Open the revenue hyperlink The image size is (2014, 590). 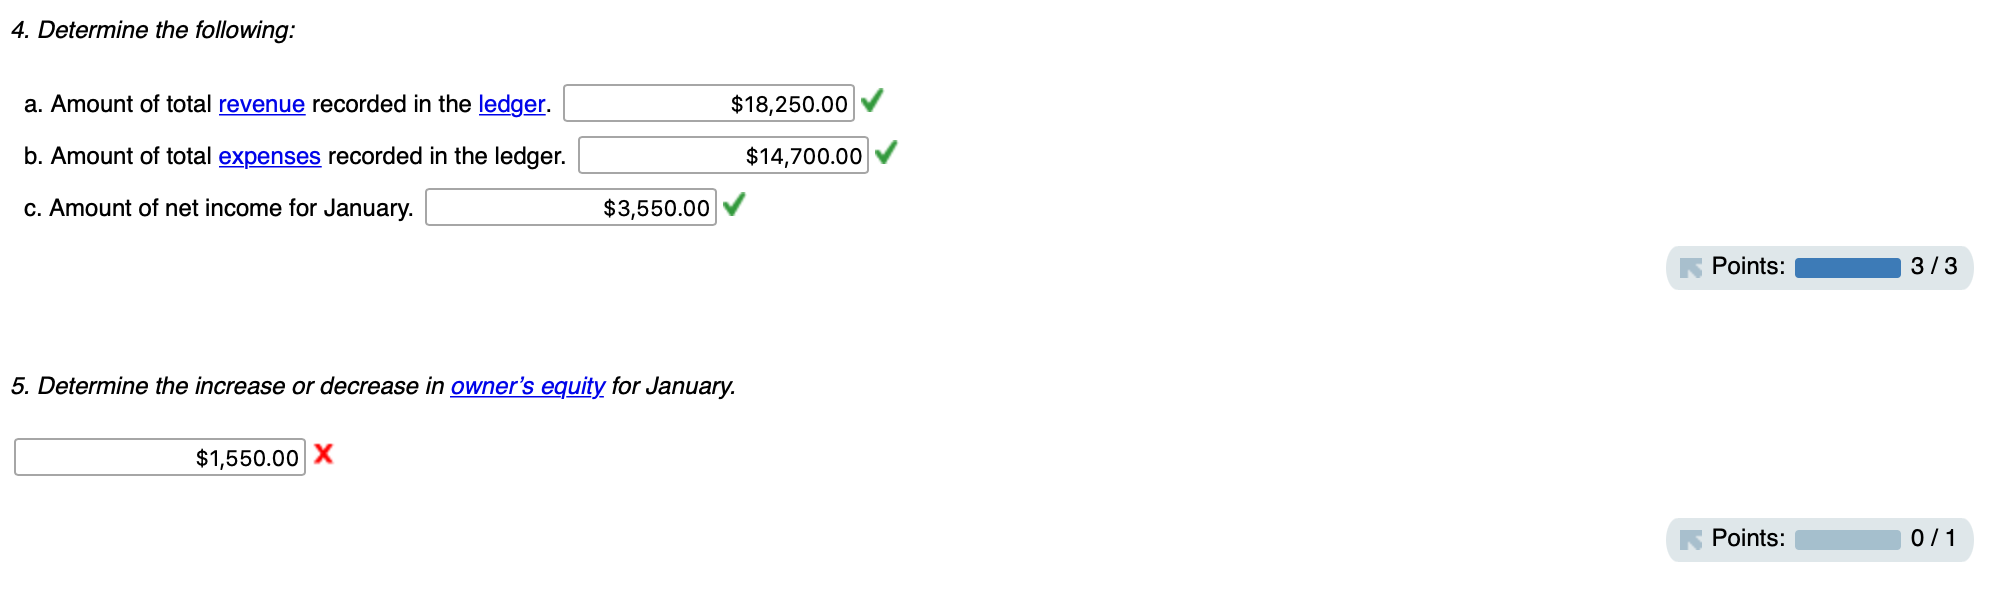point(261,104)
